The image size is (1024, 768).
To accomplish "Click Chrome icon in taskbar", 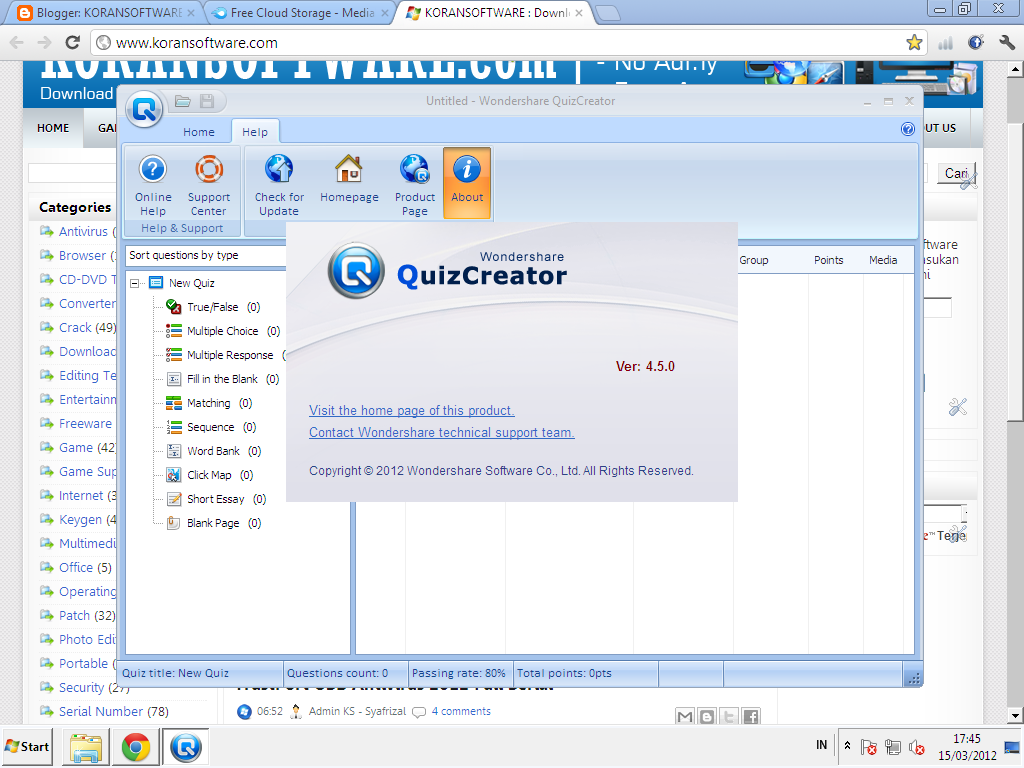I will (x=136, y=748).
